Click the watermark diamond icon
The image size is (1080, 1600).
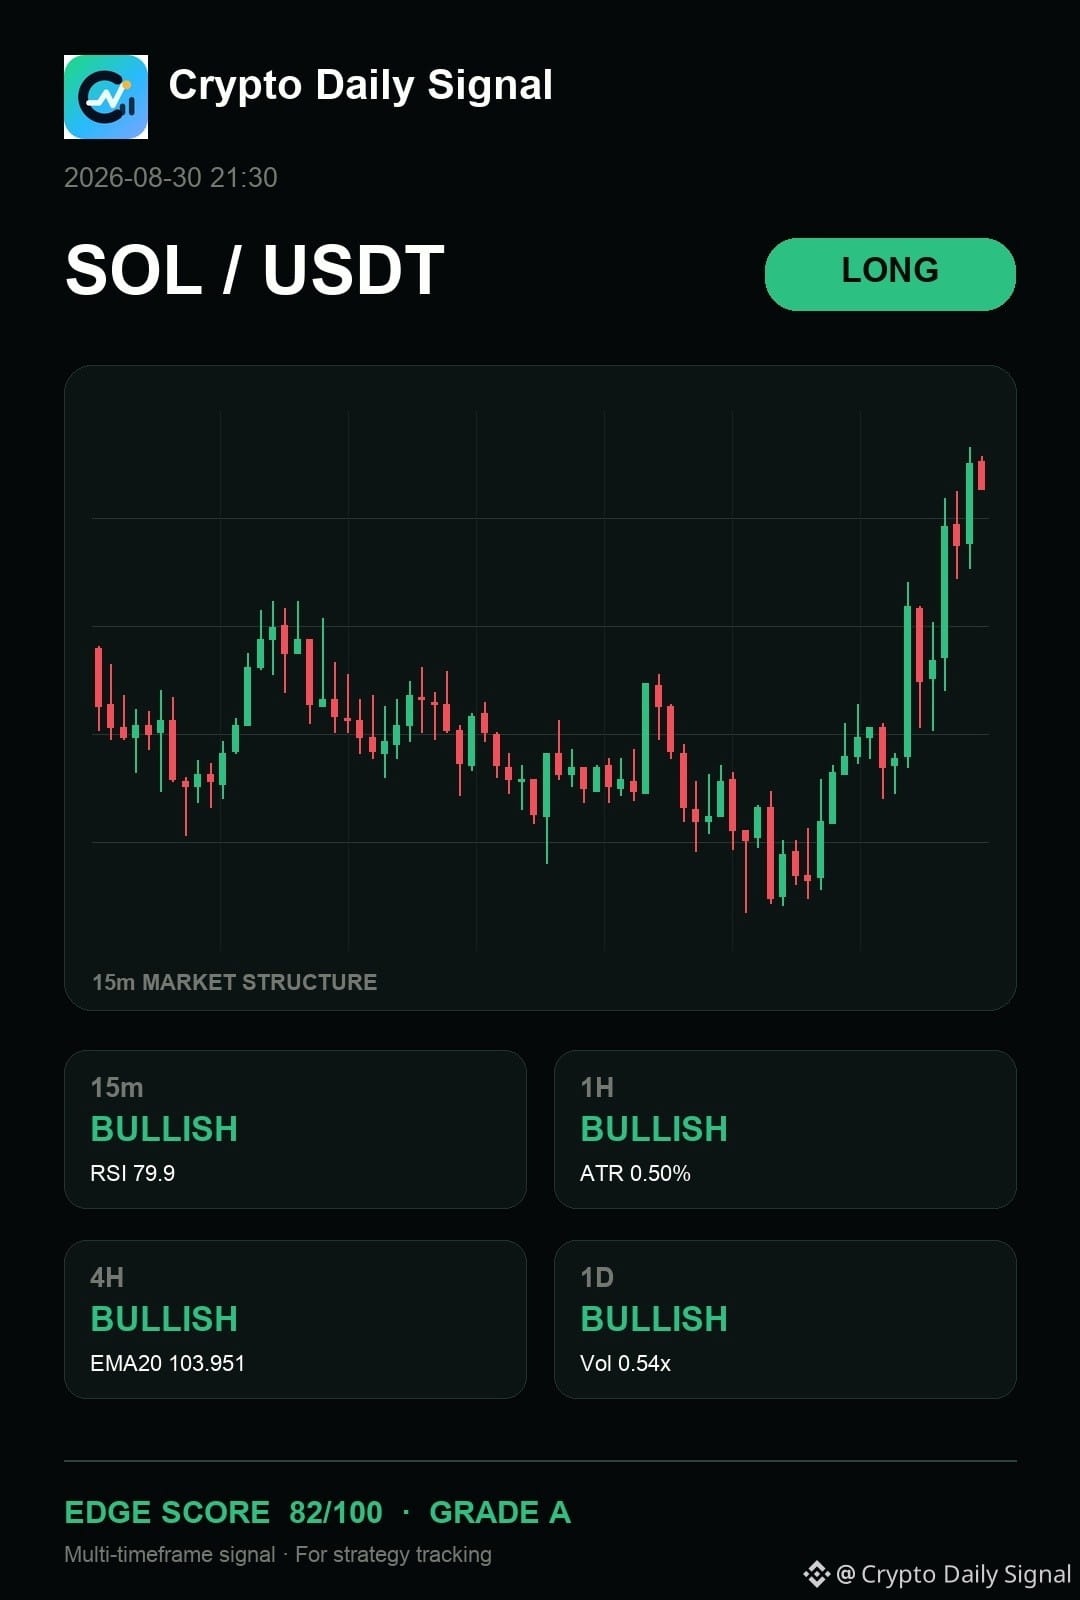817,1574
